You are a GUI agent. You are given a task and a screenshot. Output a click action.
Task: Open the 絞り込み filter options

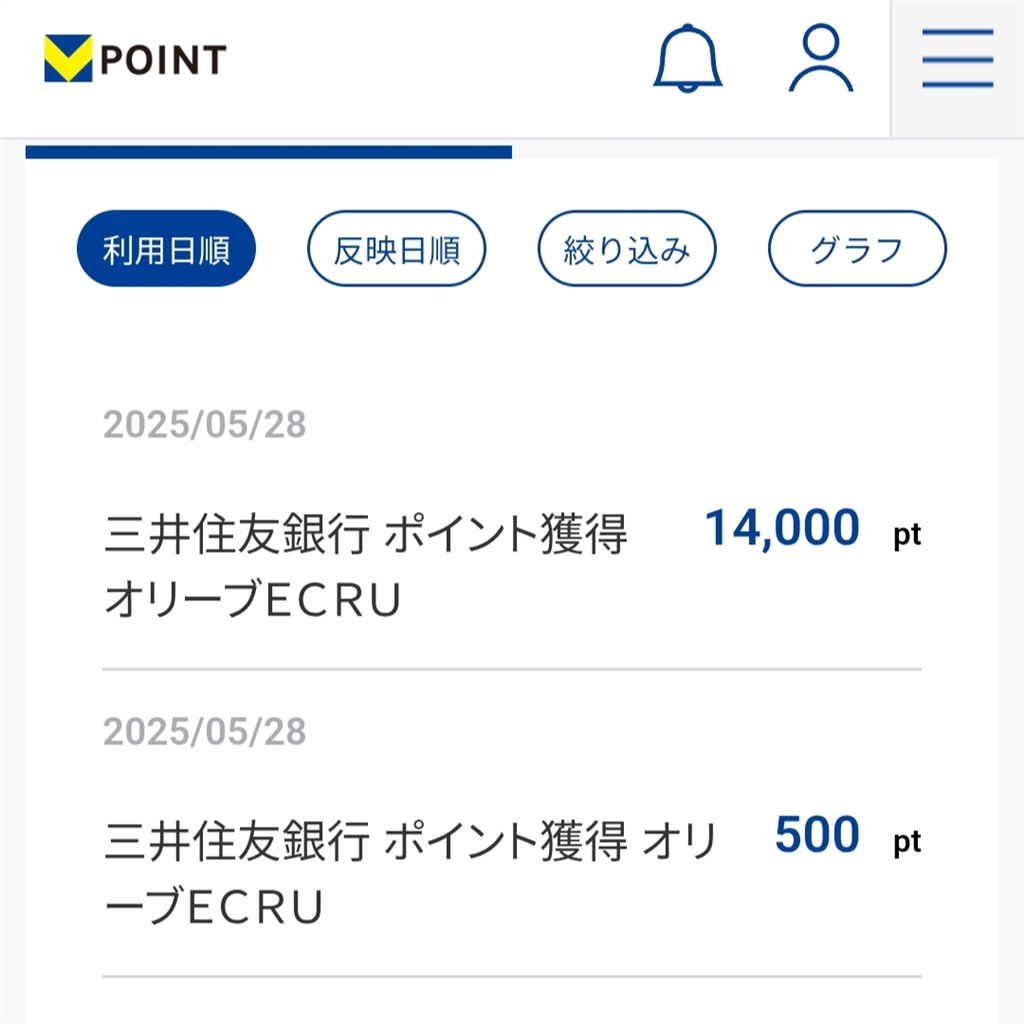pyautogui.click(x=627, y=249)
